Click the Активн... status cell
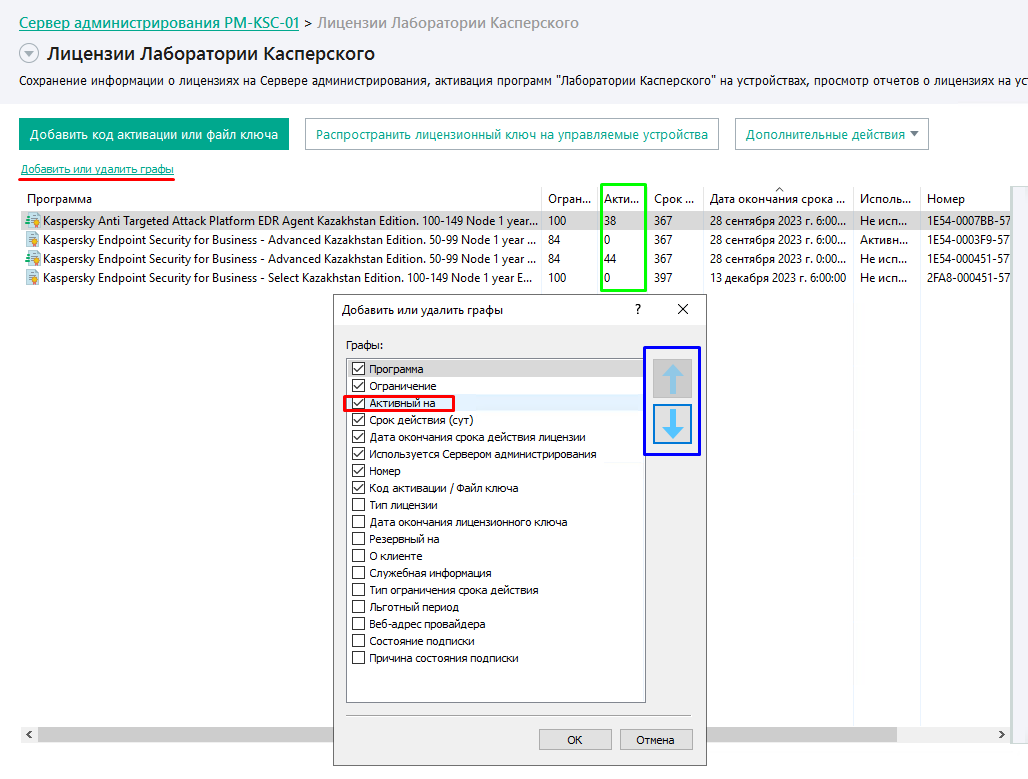Viewport: 1028px width, 779px height. pyautogui.click(x=884, y=240)
